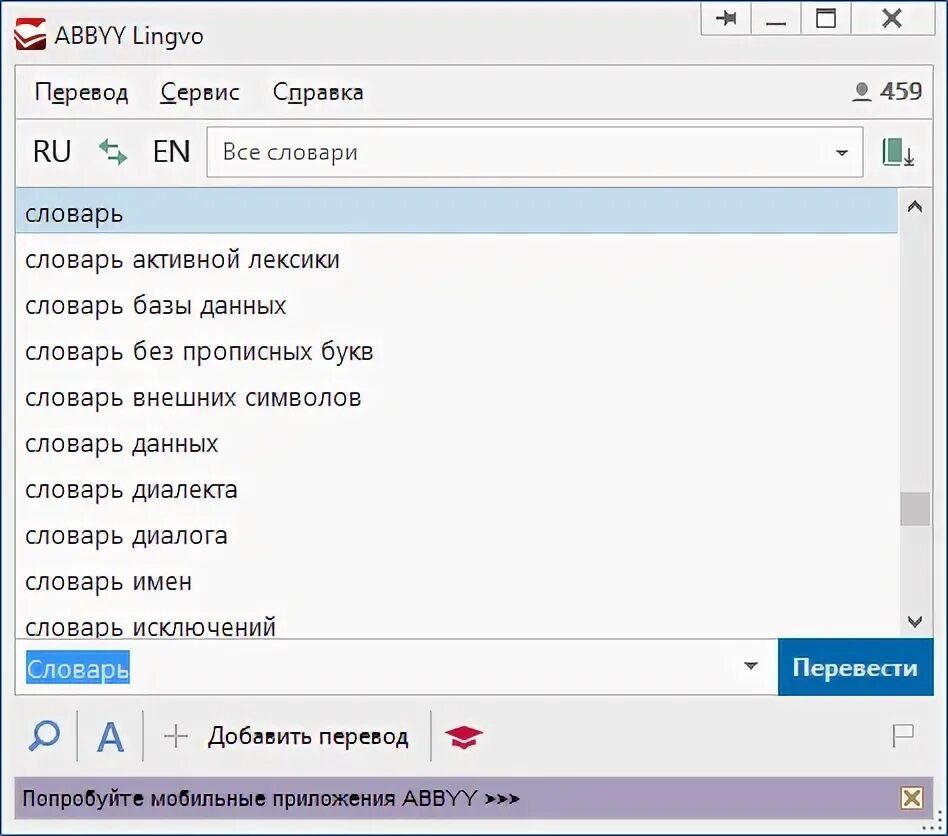Click the Перевести button
This screenshot has height=836, width=948.
[855, 667]
